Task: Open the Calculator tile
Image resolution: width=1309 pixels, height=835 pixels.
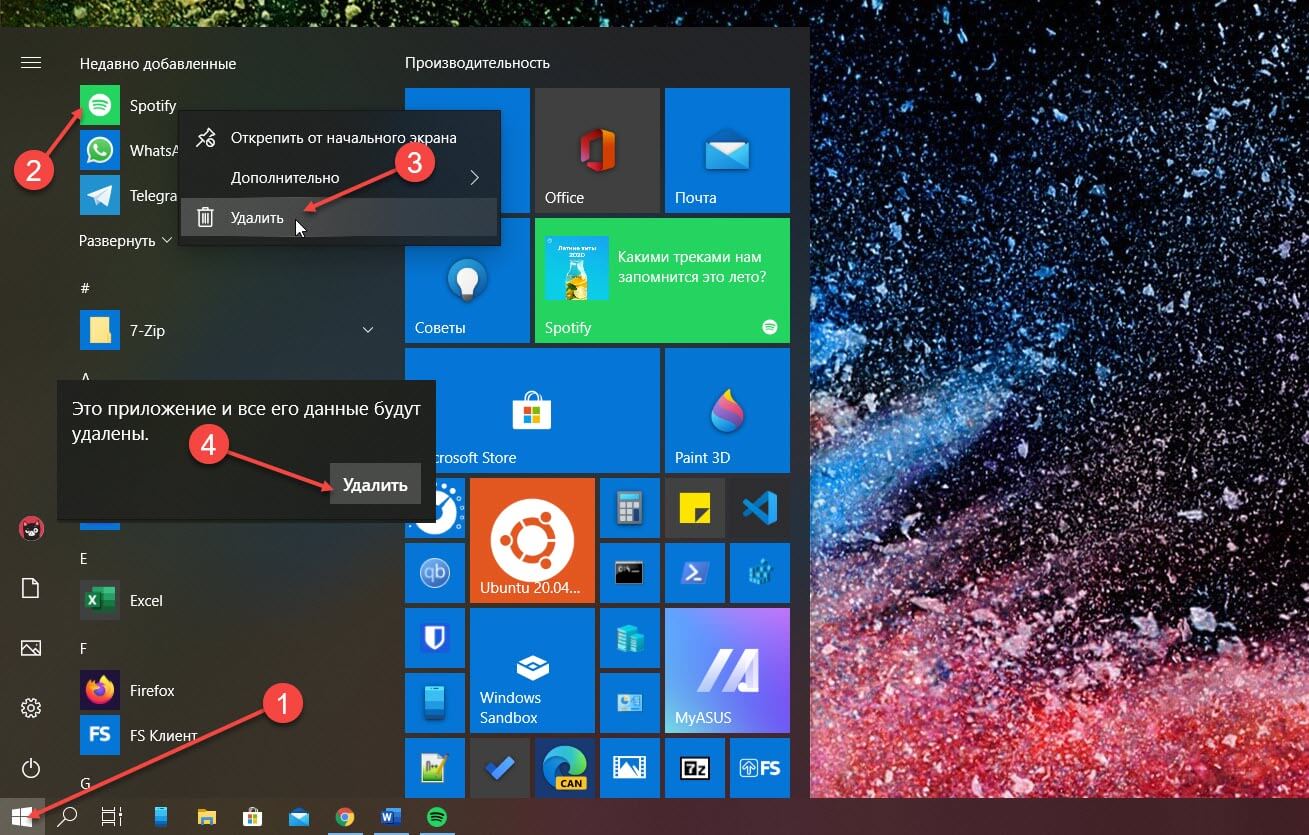Action: (x=630, y=508)
